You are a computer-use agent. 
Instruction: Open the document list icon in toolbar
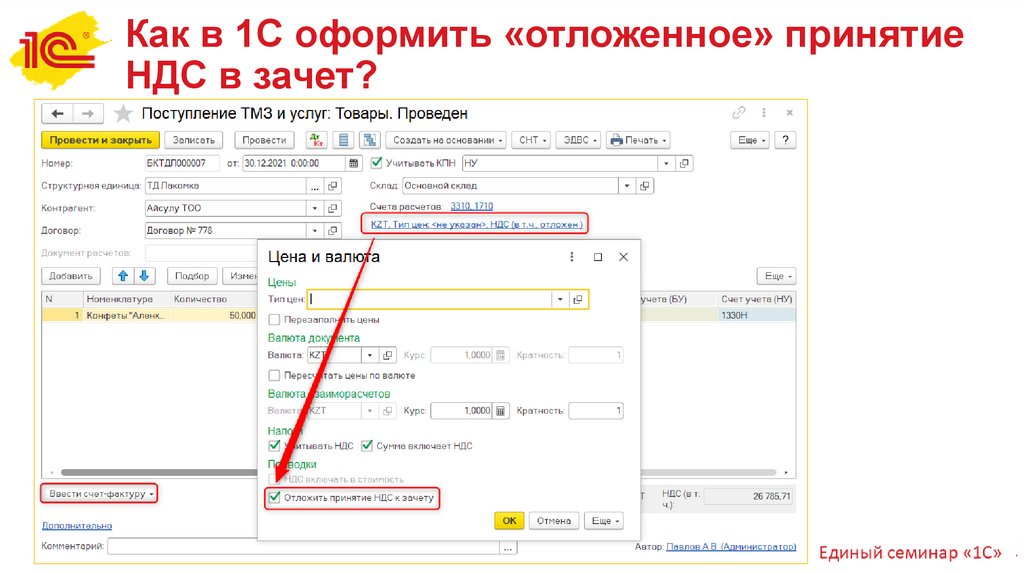point(344,140)
